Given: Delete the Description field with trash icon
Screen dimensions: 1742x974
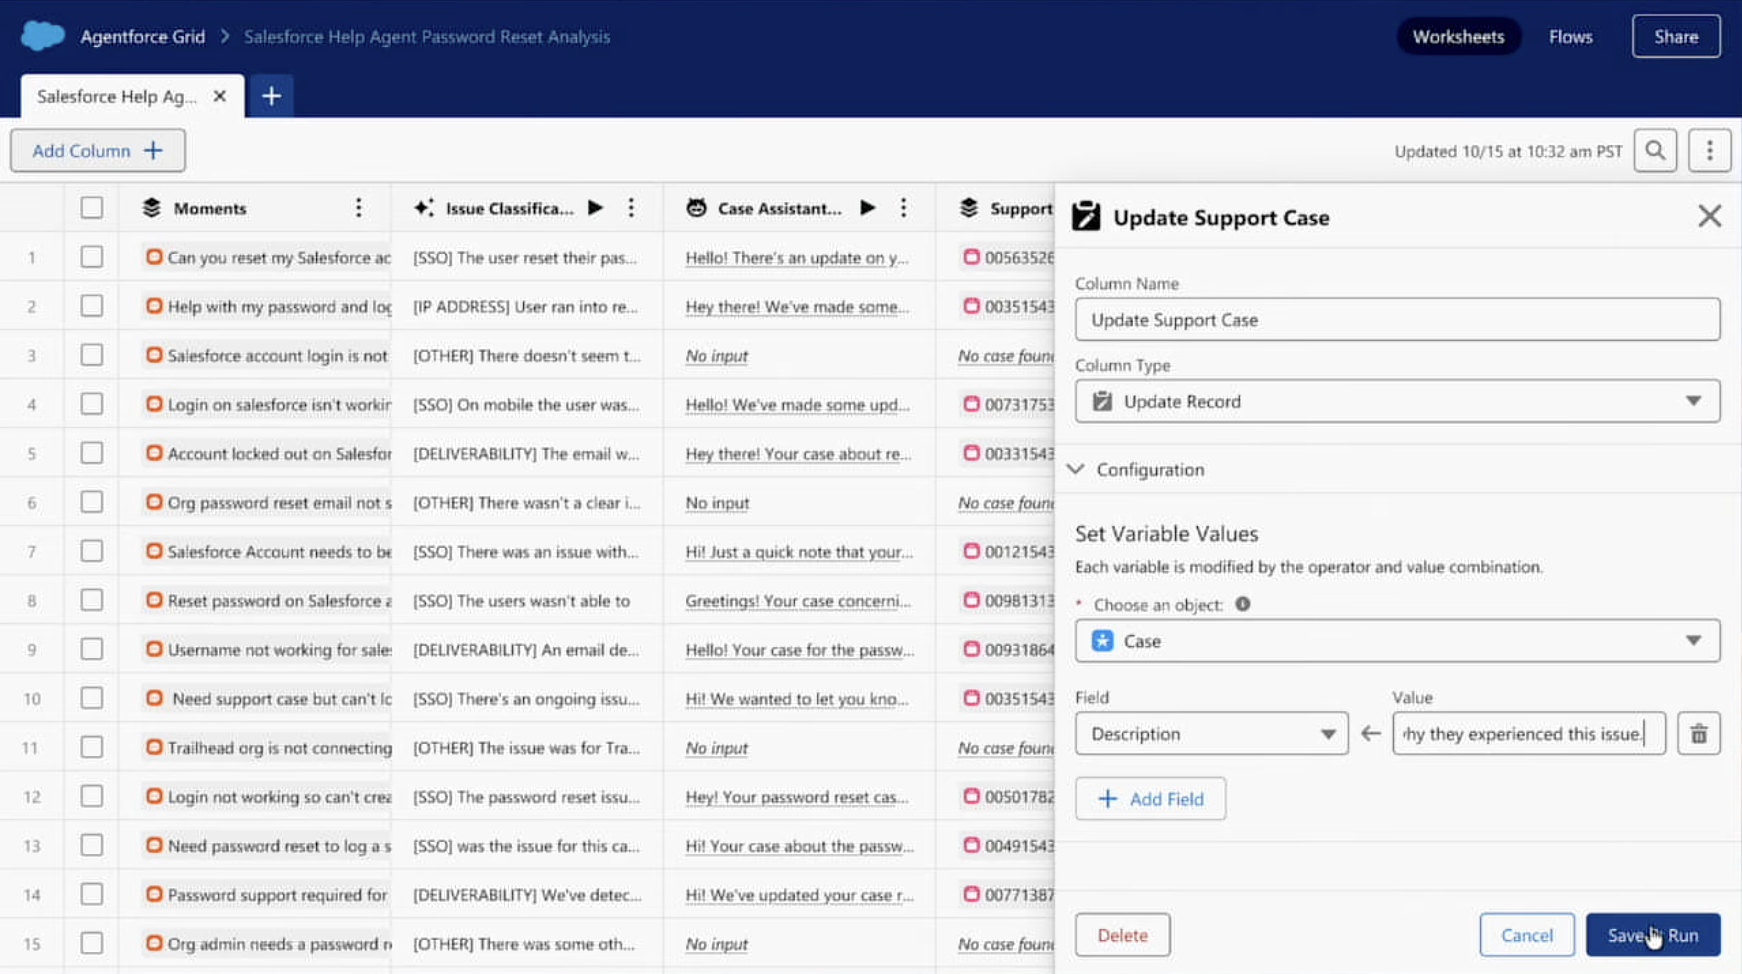Looking at the screenshot, I should pyautogui.click(x=1698, y=734).
